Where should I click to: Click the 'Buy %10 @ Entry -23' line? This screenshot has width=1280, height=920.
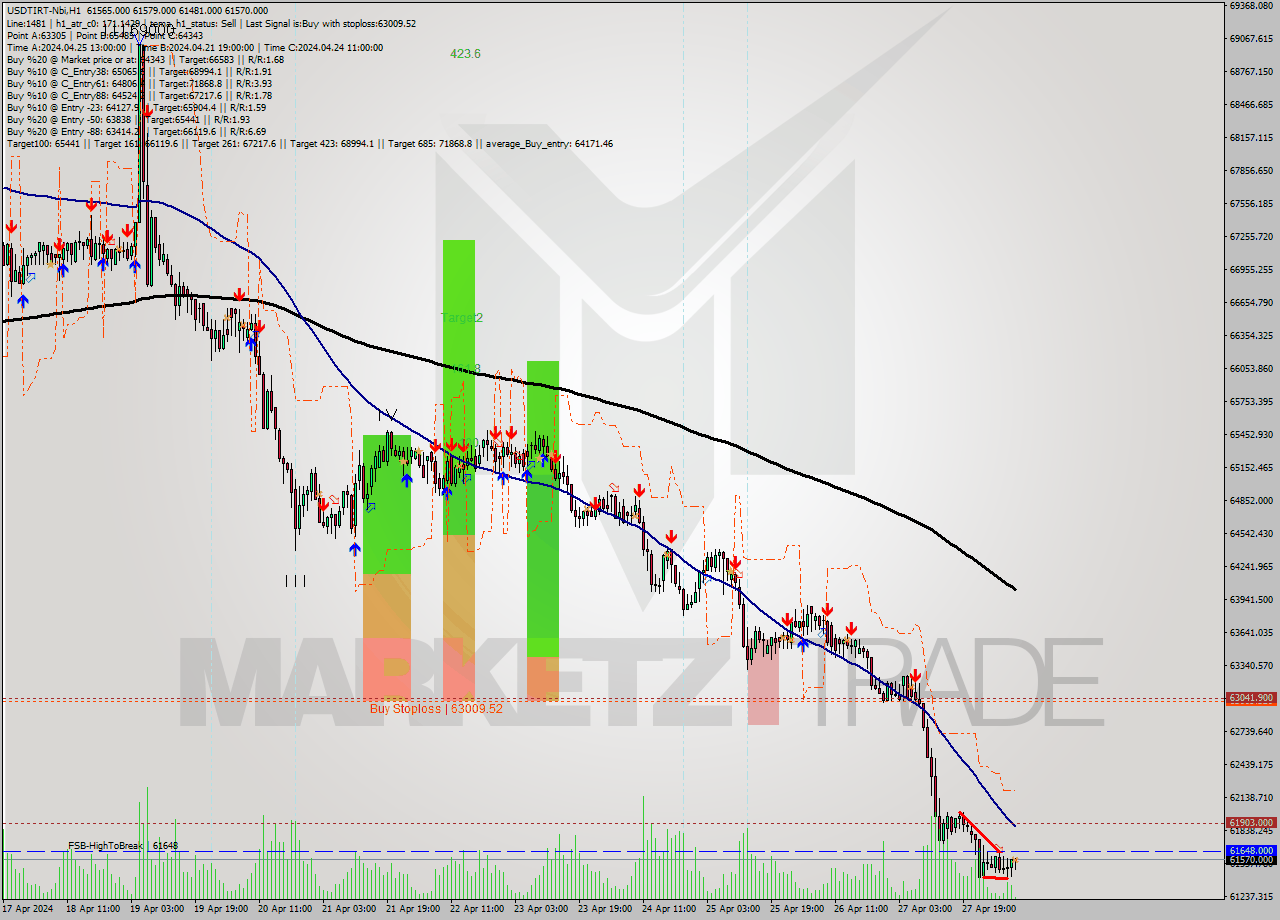point(136,107)
